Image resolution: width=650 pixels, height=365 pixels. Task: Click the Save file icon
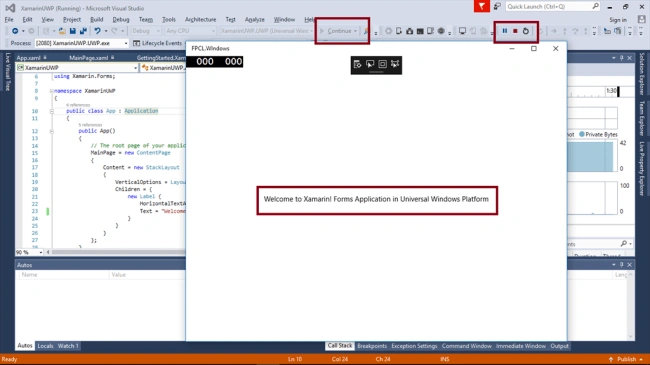[73, 31]
